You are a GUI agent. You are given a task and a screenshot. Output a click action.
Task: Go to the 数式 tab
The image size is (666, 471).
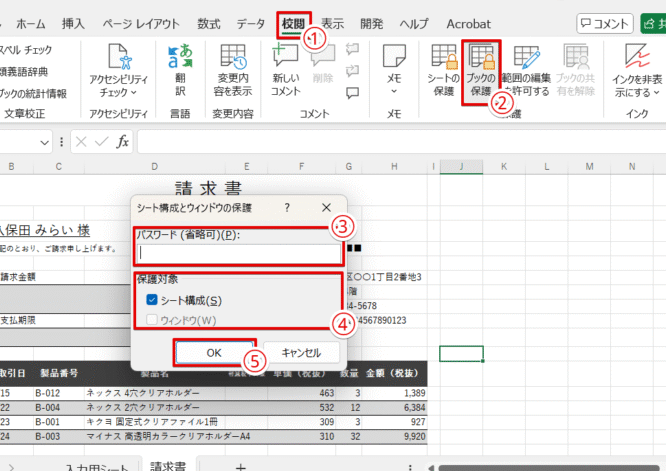pyautogui.click(x=209, y=24)
